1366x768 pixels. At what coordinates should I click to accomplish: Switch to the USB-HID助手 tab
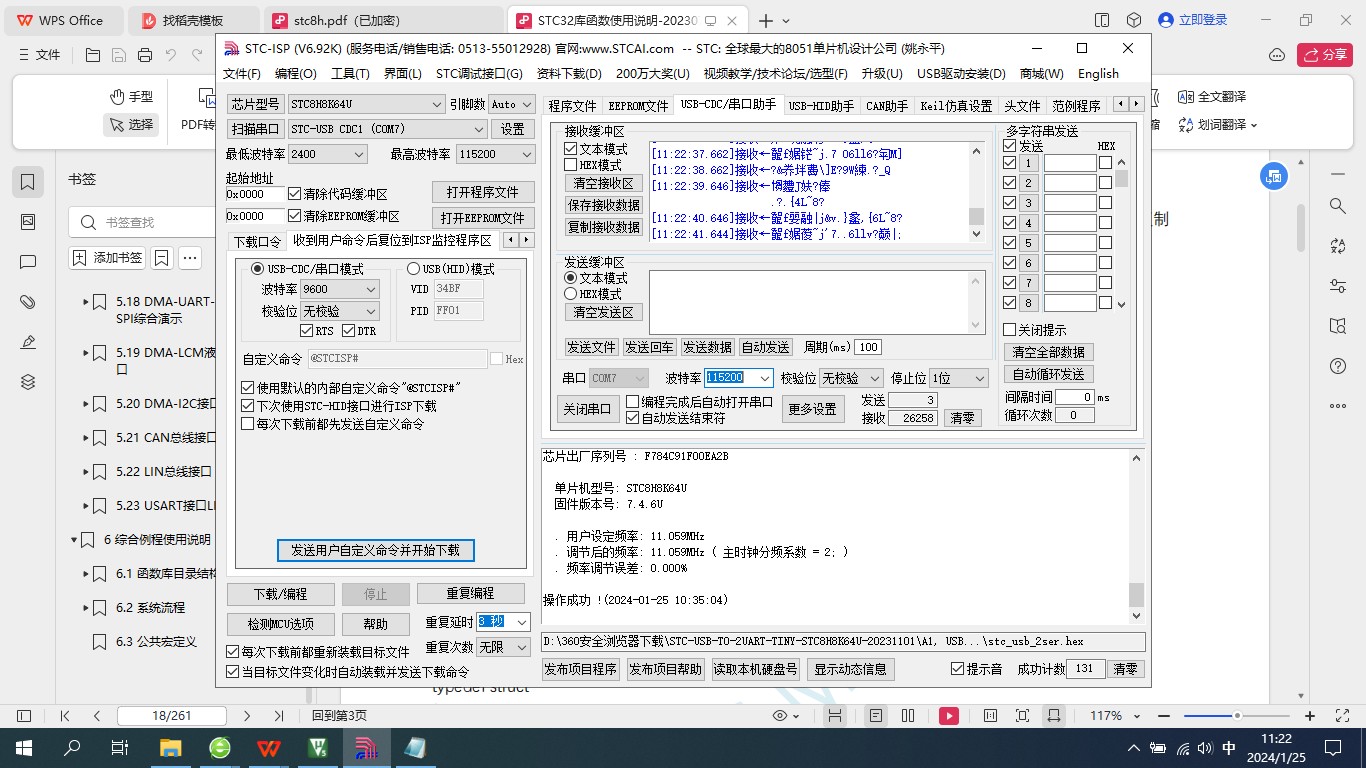[x=821, y=105]
